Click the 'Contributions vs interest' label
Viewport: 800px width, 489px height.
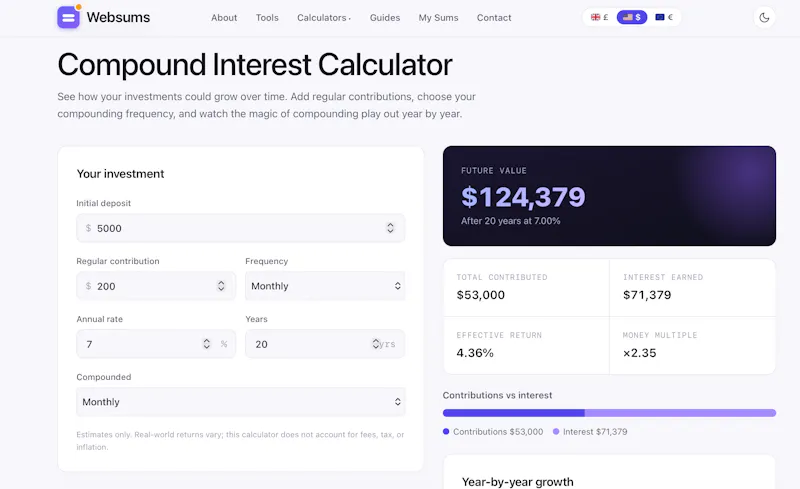[497, 395]
